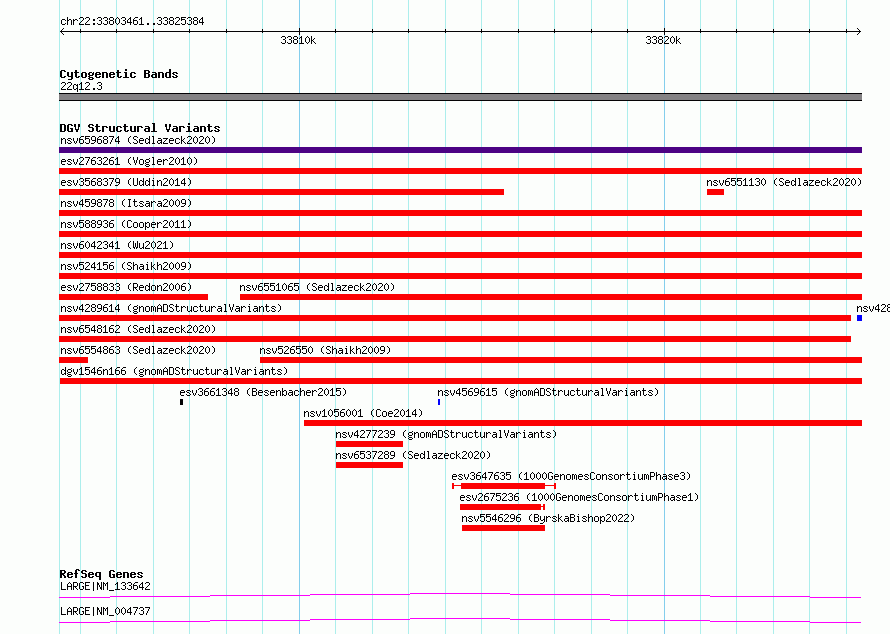
Task: Click the short red nsv6551130 bar
Action: [x=715, y=192]
